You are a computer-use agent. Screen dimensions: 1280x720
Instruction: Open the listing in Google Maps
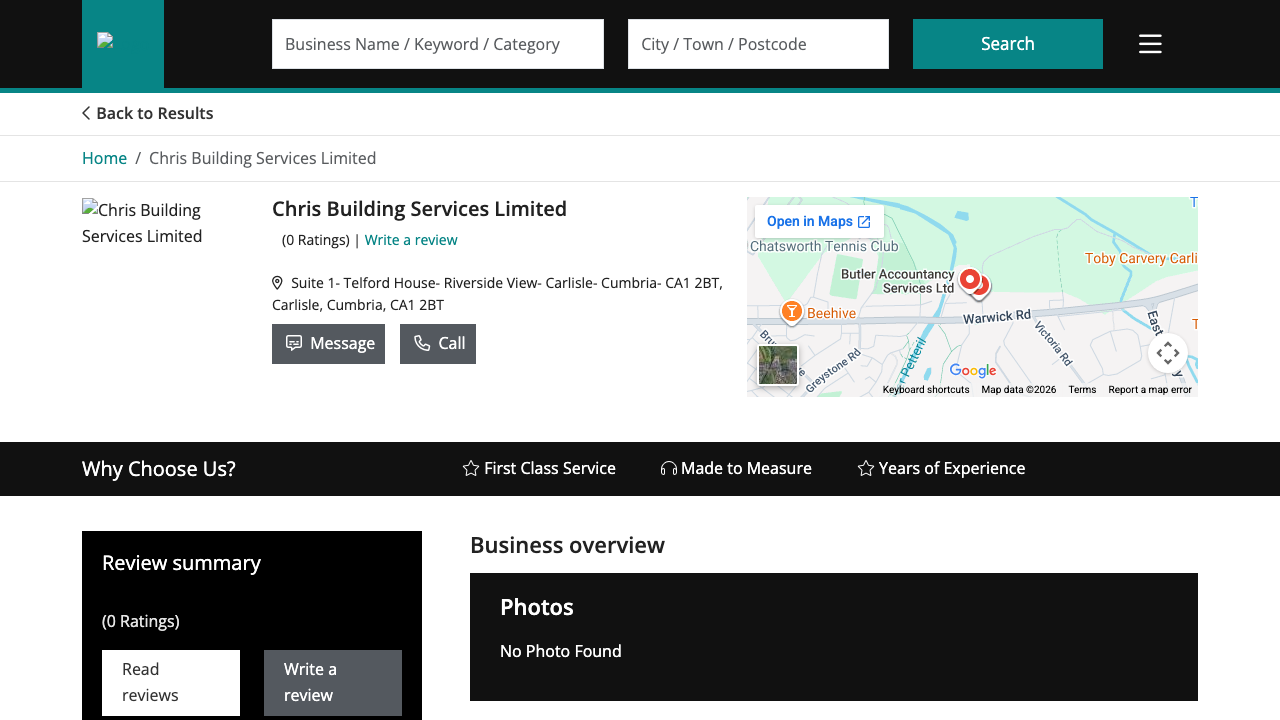pyautogui.click(x=818, y=221)
